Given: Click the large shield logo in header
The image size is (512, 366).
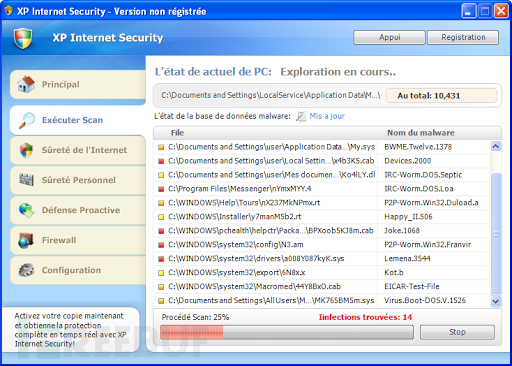Looking at the screenshot, I should click(x=23, y=38).
